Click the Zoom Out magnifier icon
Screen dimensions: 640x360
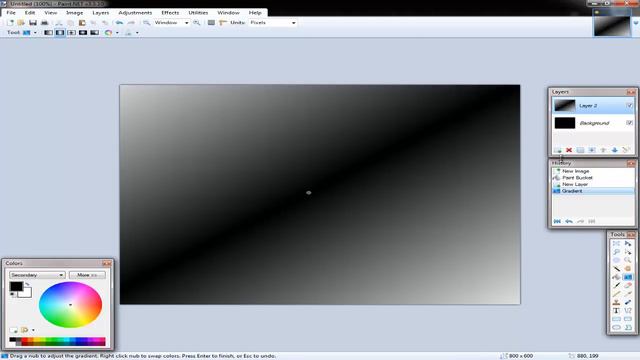point(147,23)
